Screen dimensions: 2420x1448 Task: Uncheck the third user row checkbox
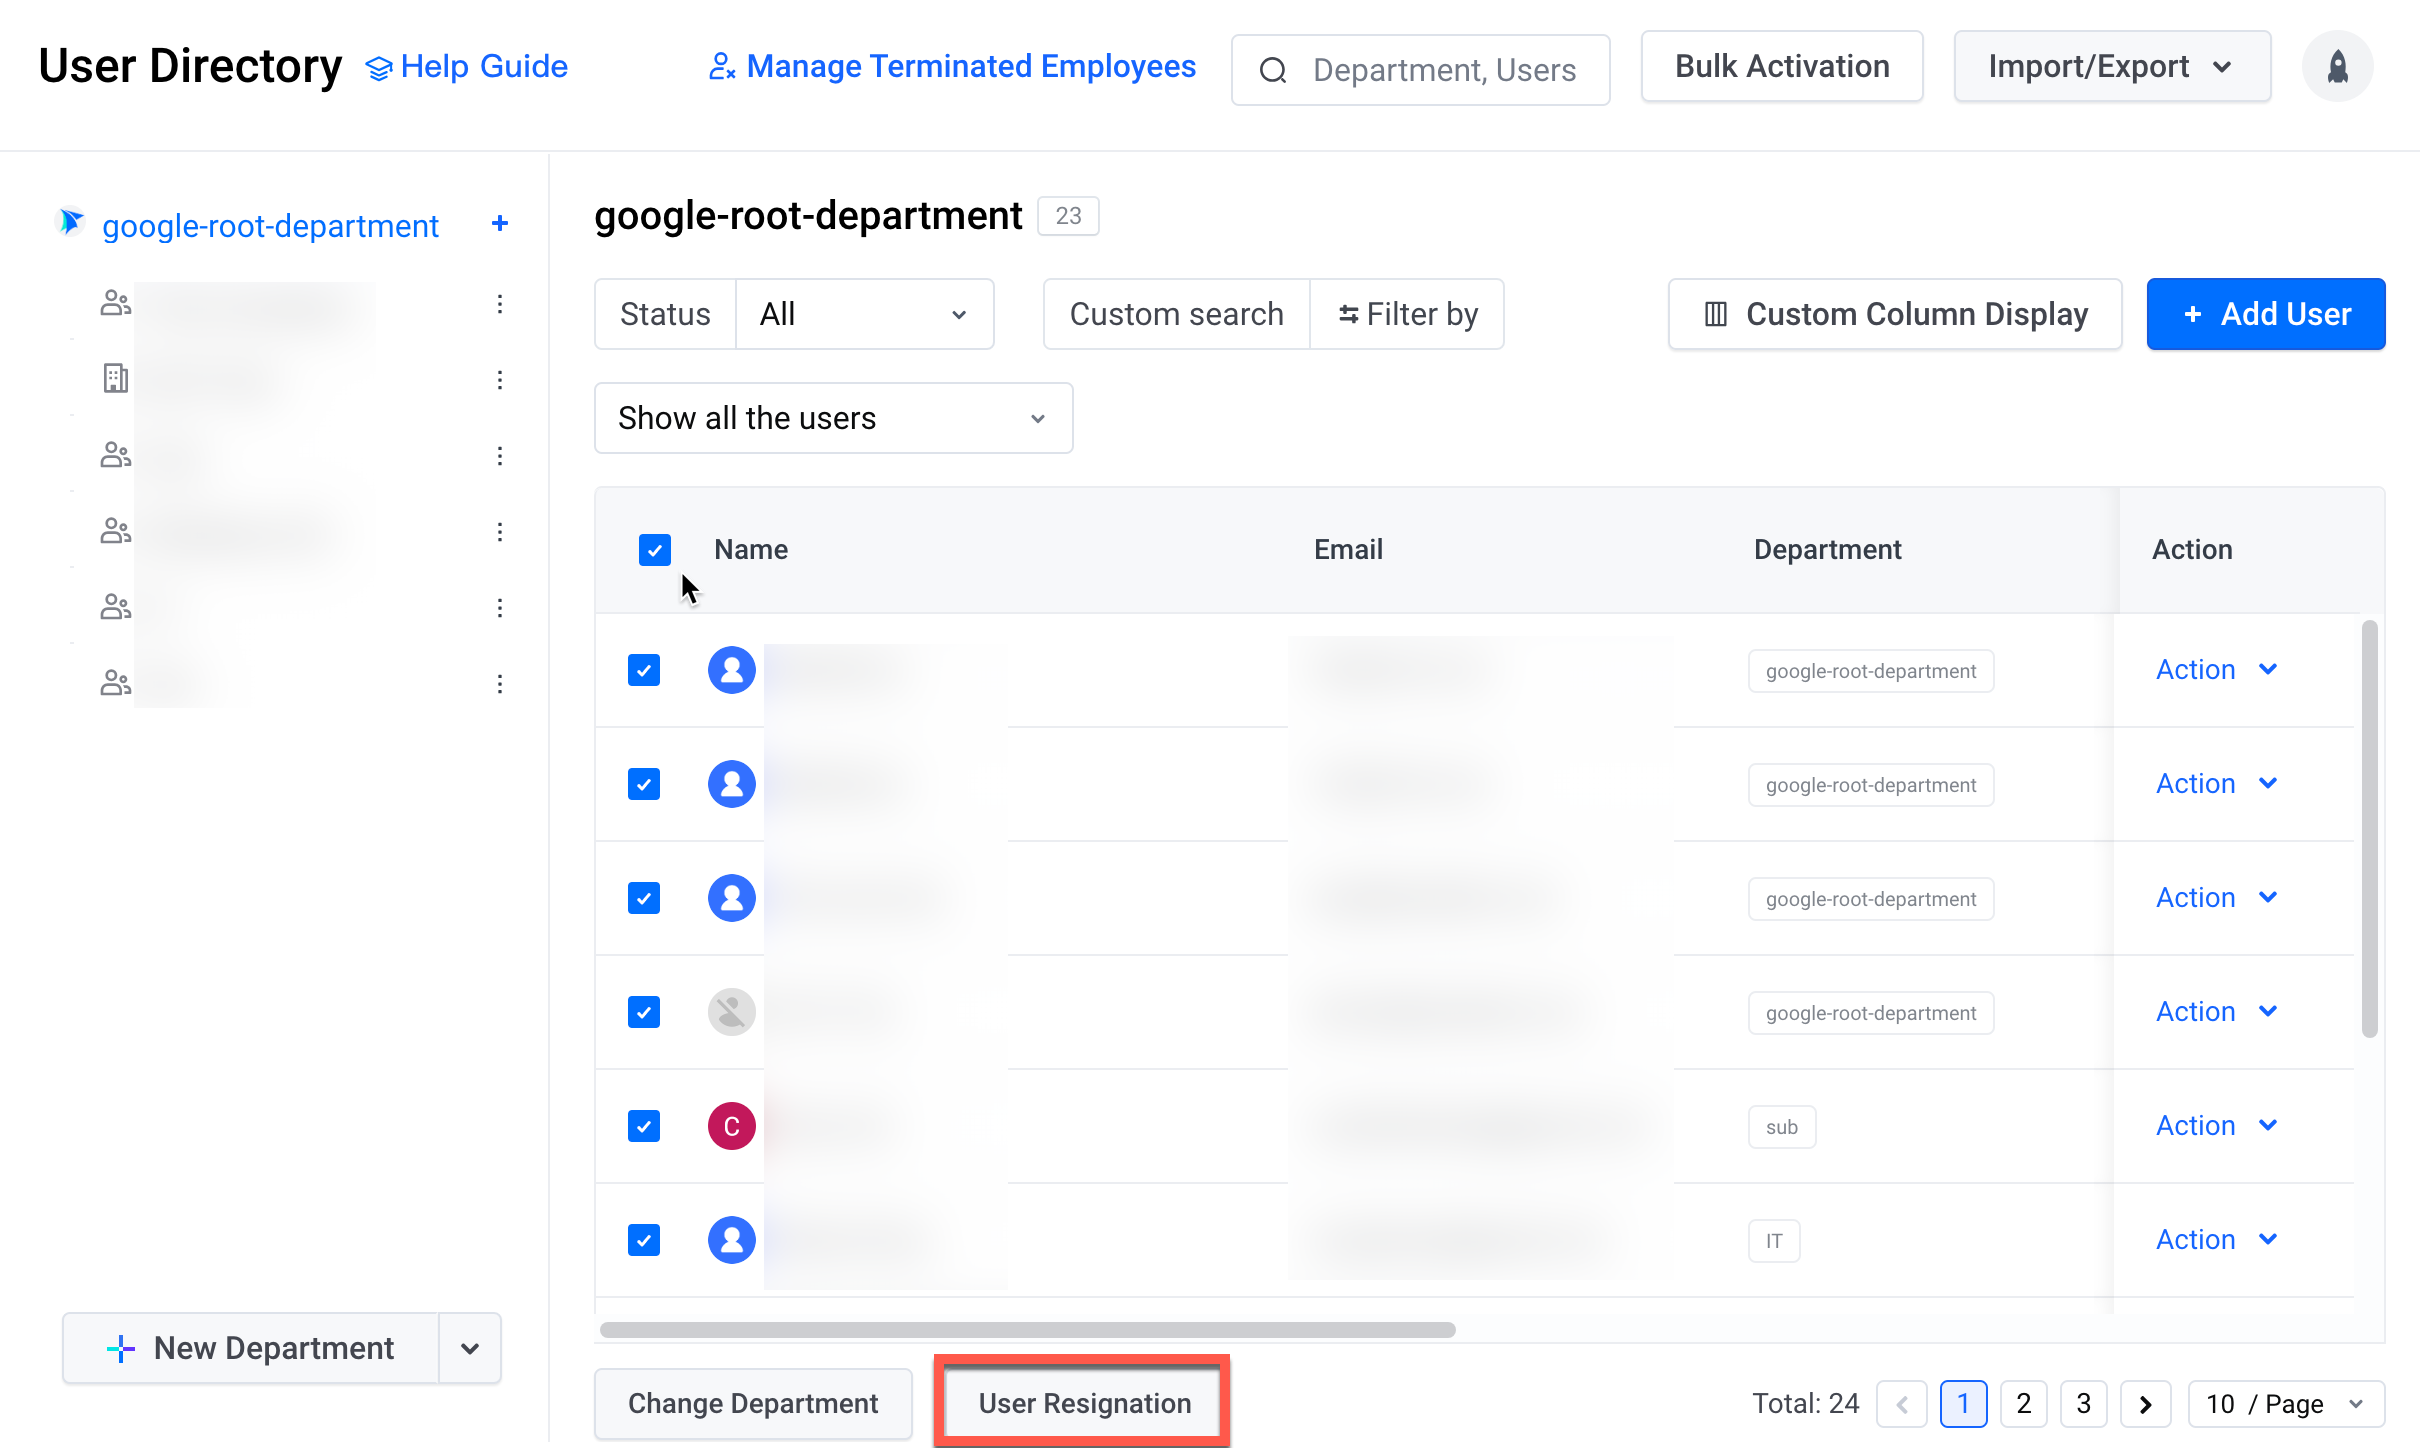click(x=644, y=898)
